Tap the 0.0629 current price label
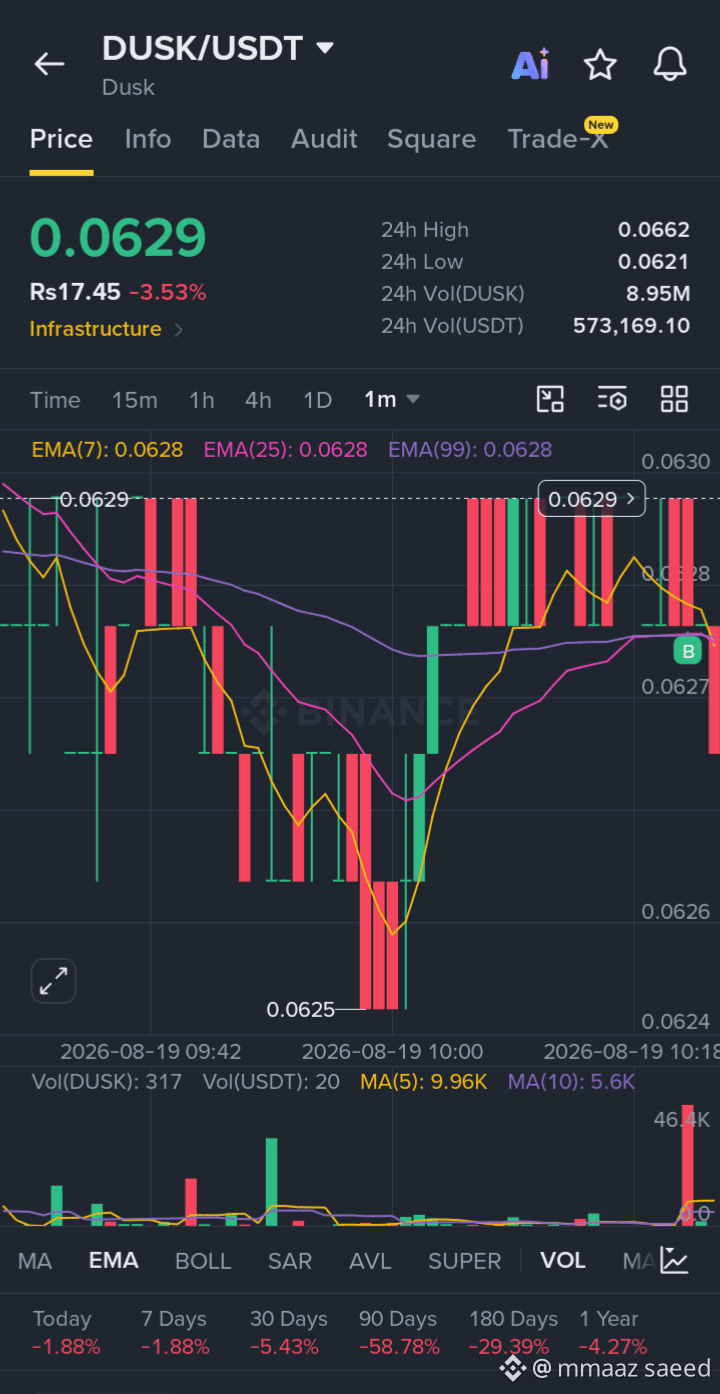The height and width of the screenshot is (1394, 720). 592,498
